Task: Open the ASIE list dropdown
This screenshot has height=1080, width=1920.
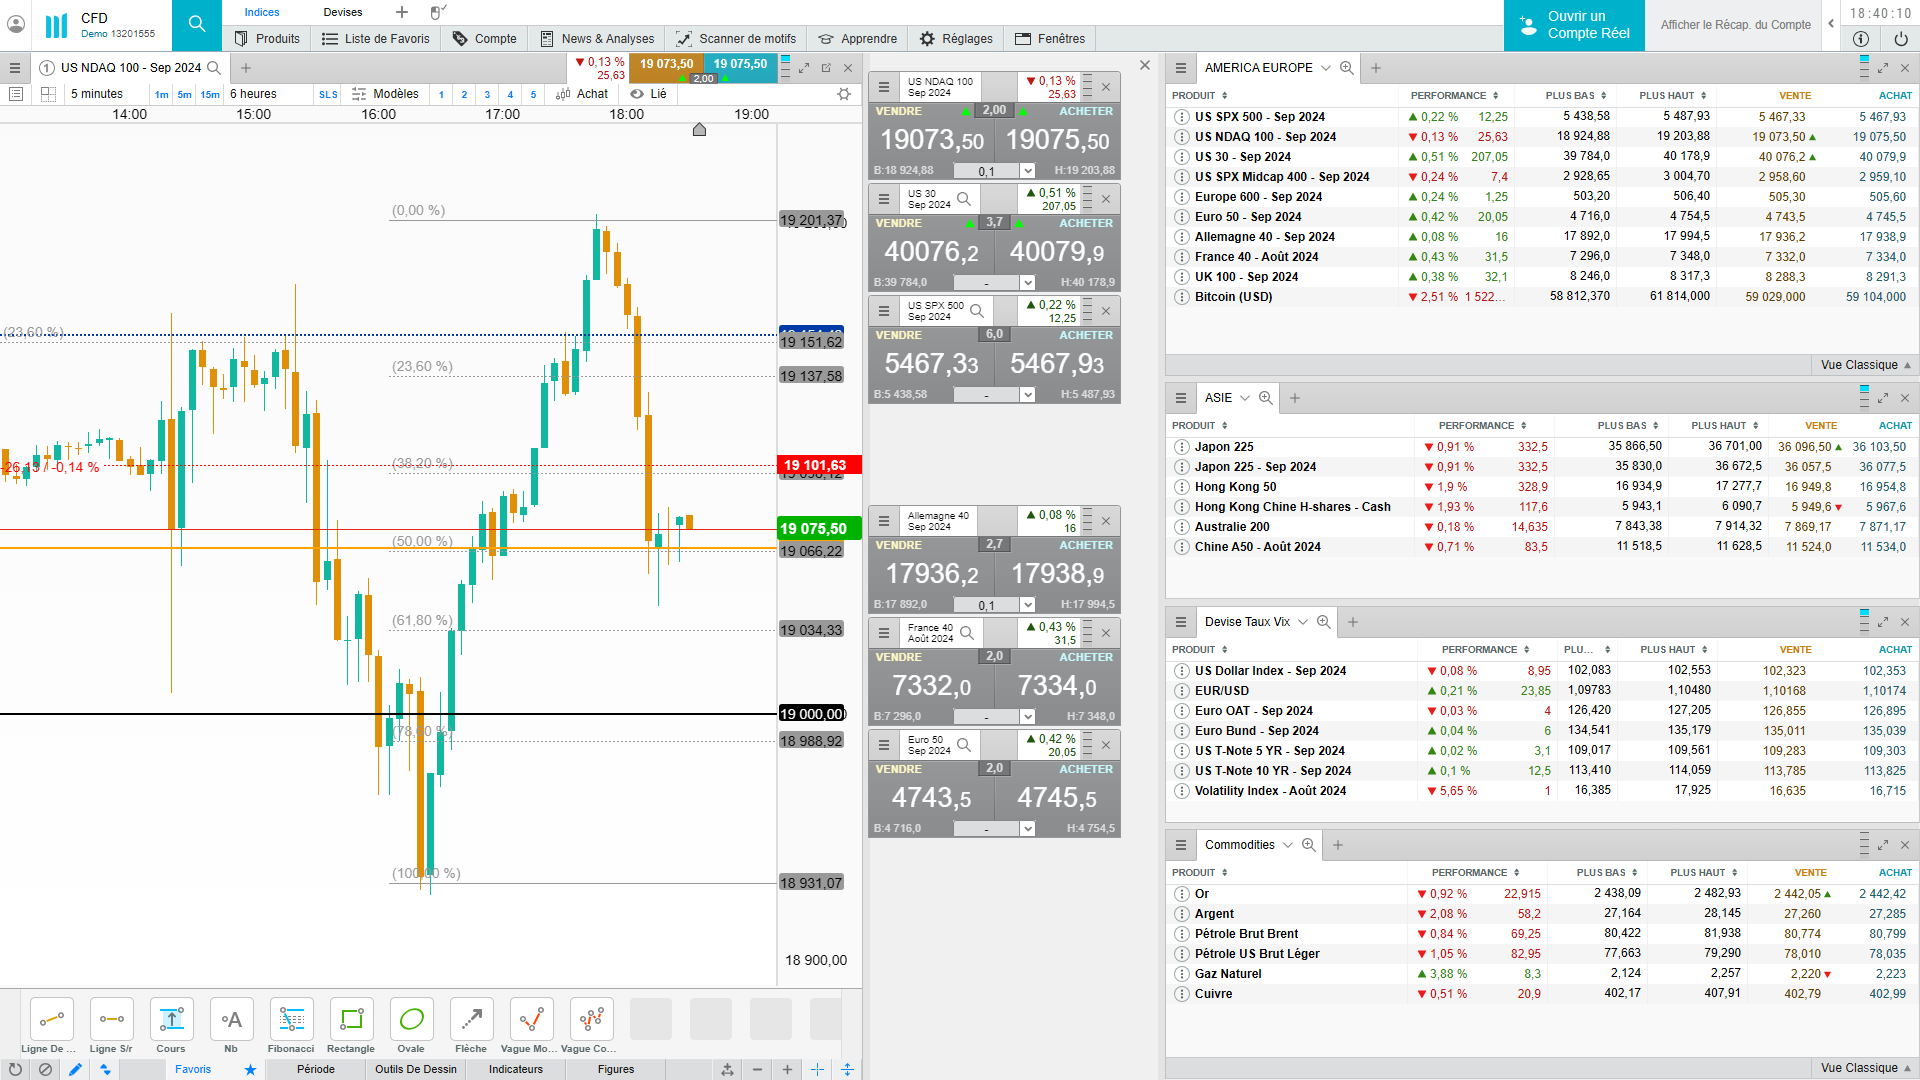Action: tap(1245, 398)
